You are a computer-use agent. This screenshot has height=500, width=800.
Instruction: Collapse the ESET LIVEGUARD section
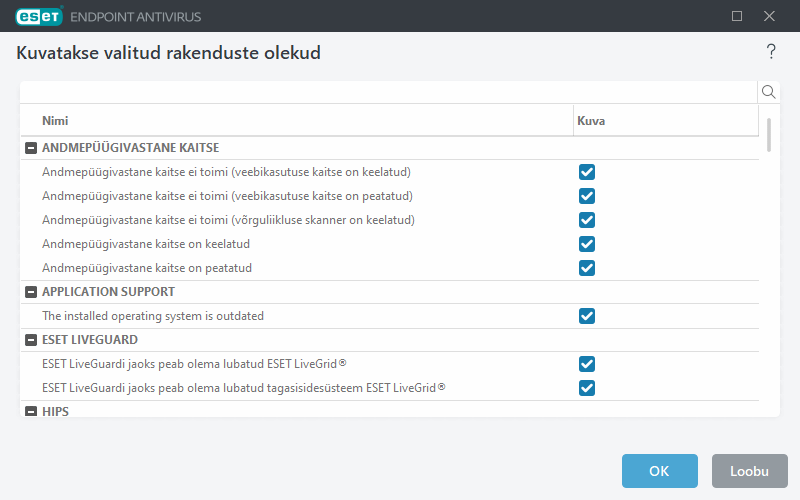31,340
